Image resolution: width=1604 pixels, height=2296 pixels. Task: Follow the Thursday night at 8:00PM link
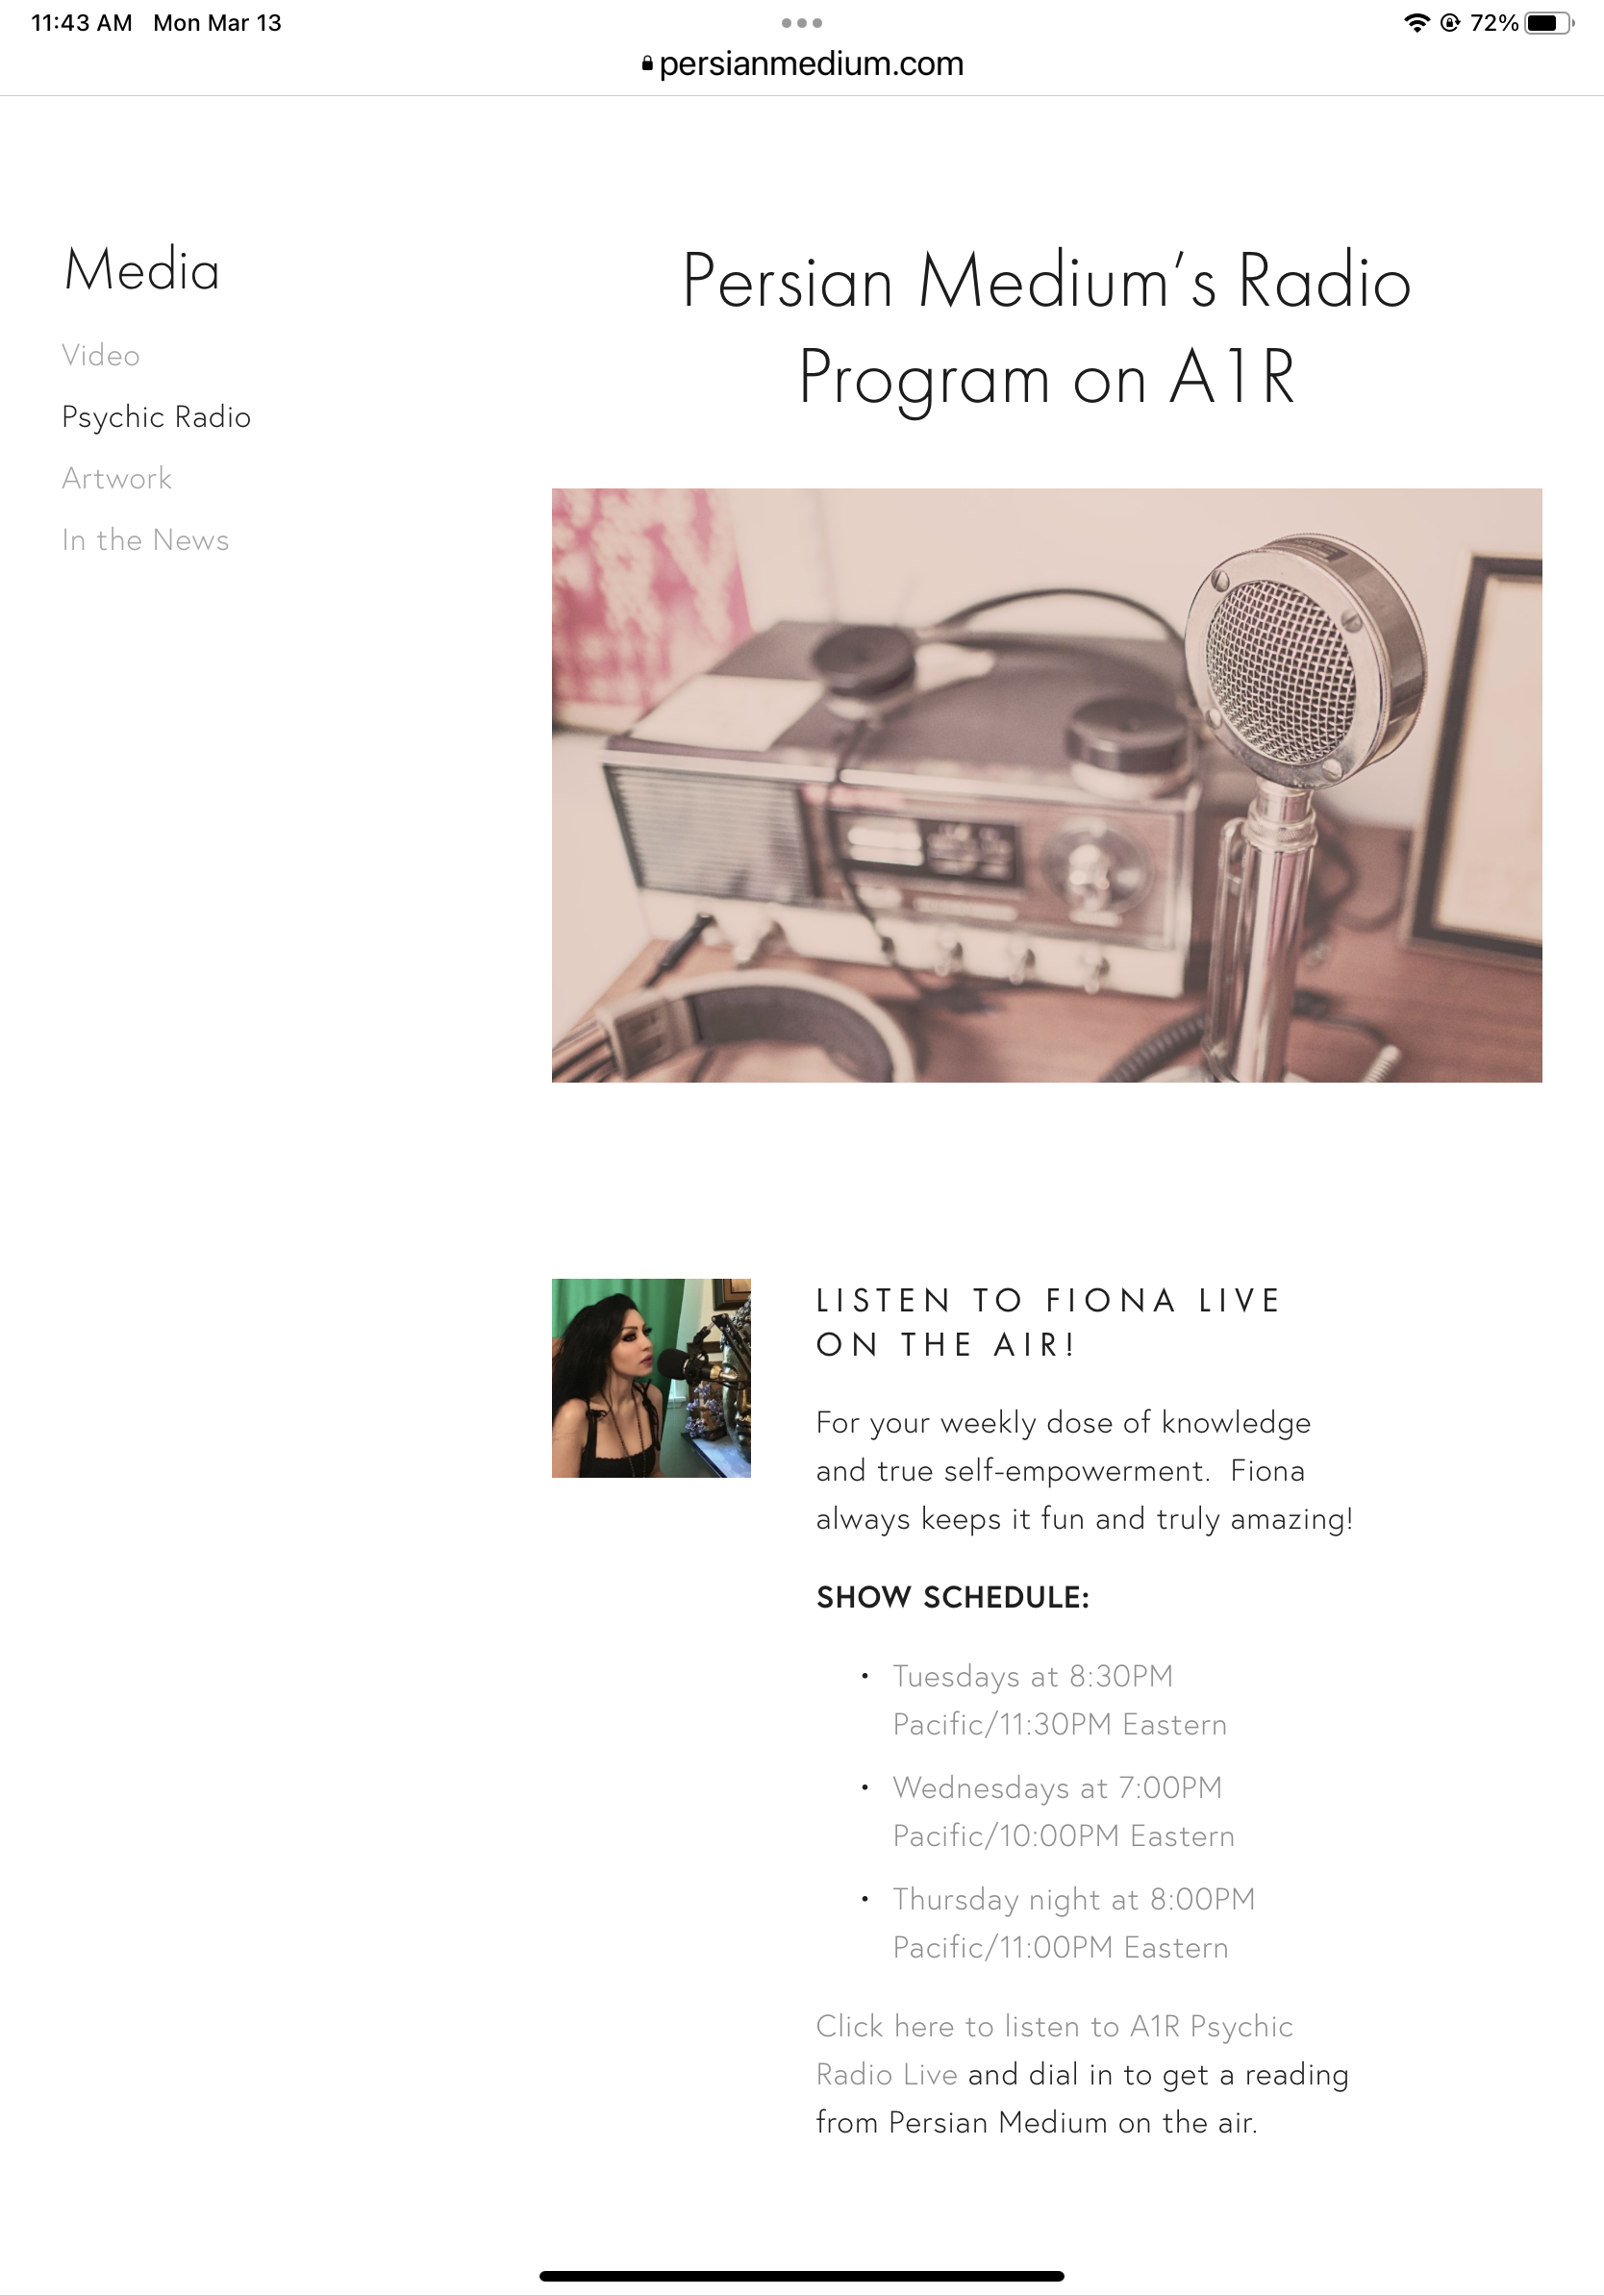tap(1073, 1923)
